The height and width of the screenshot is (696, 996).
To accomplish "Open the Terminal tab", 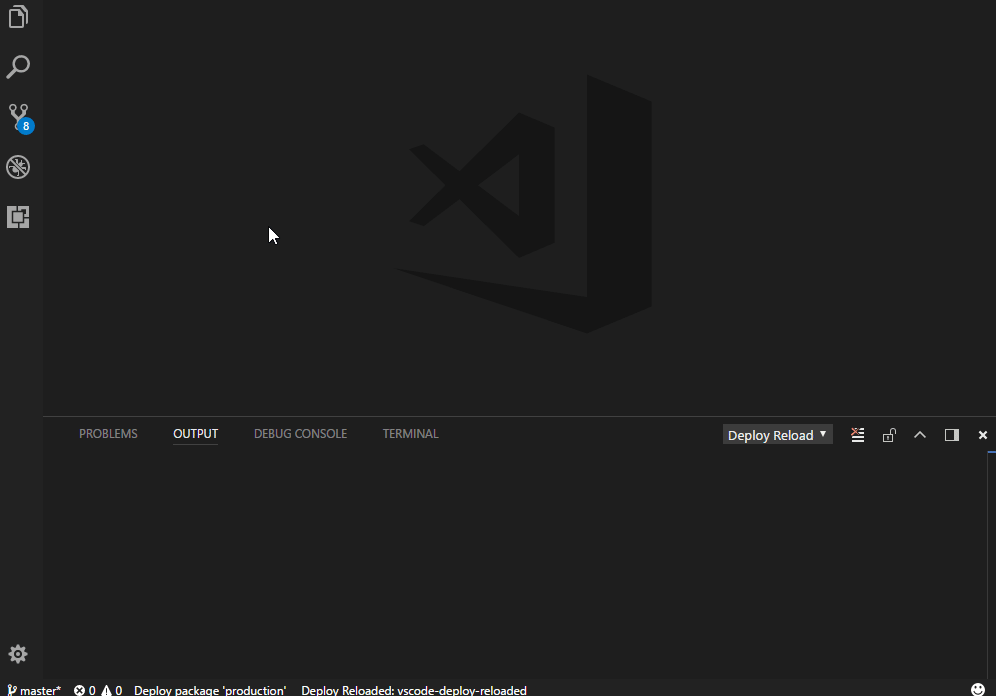I will [410, 434].
